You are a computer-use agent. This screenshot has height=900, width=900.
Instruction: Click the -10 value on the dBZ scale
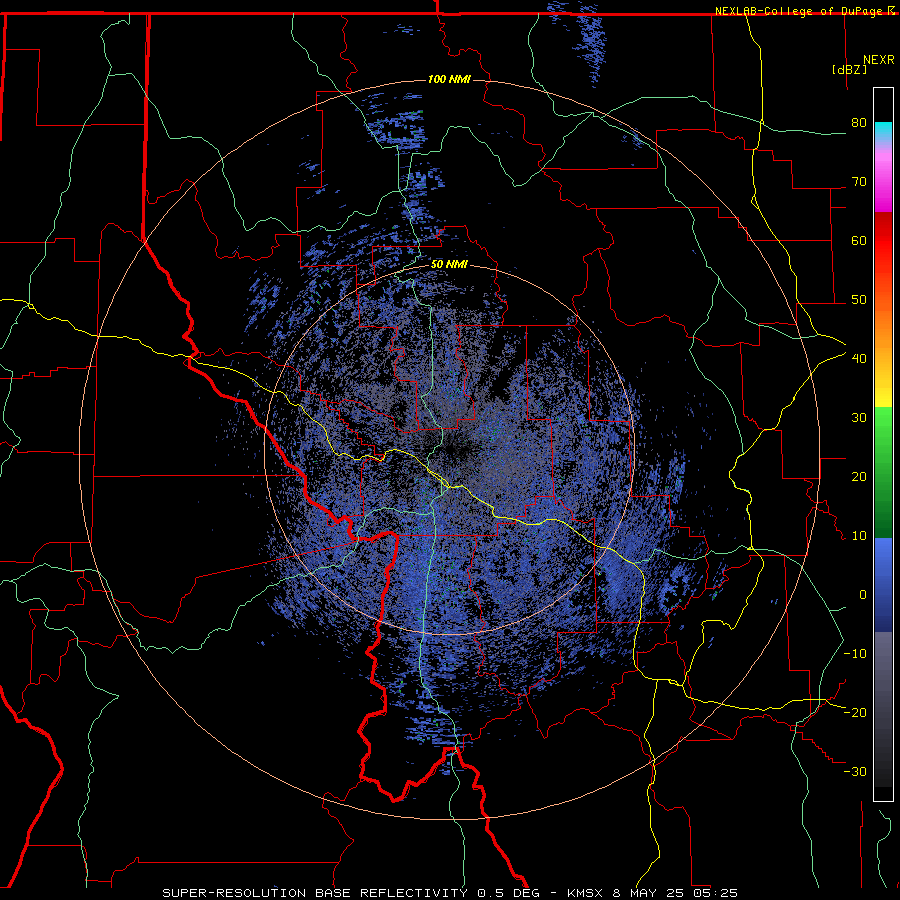click(x=855, y=653)
